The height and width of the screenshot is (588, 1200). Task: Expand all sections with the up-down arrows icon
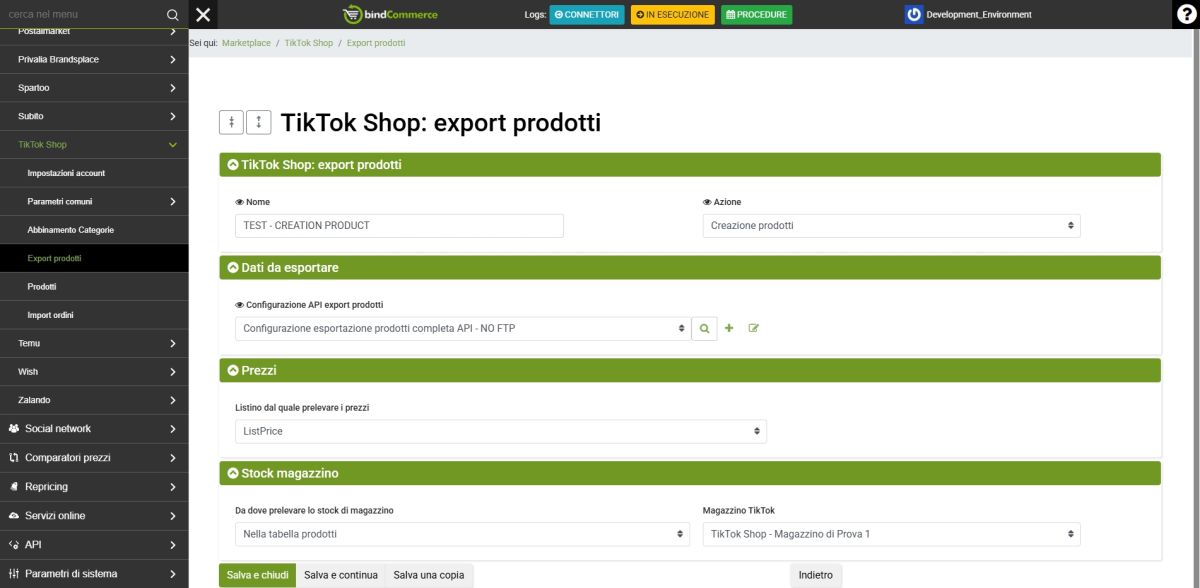pos(259,123)
